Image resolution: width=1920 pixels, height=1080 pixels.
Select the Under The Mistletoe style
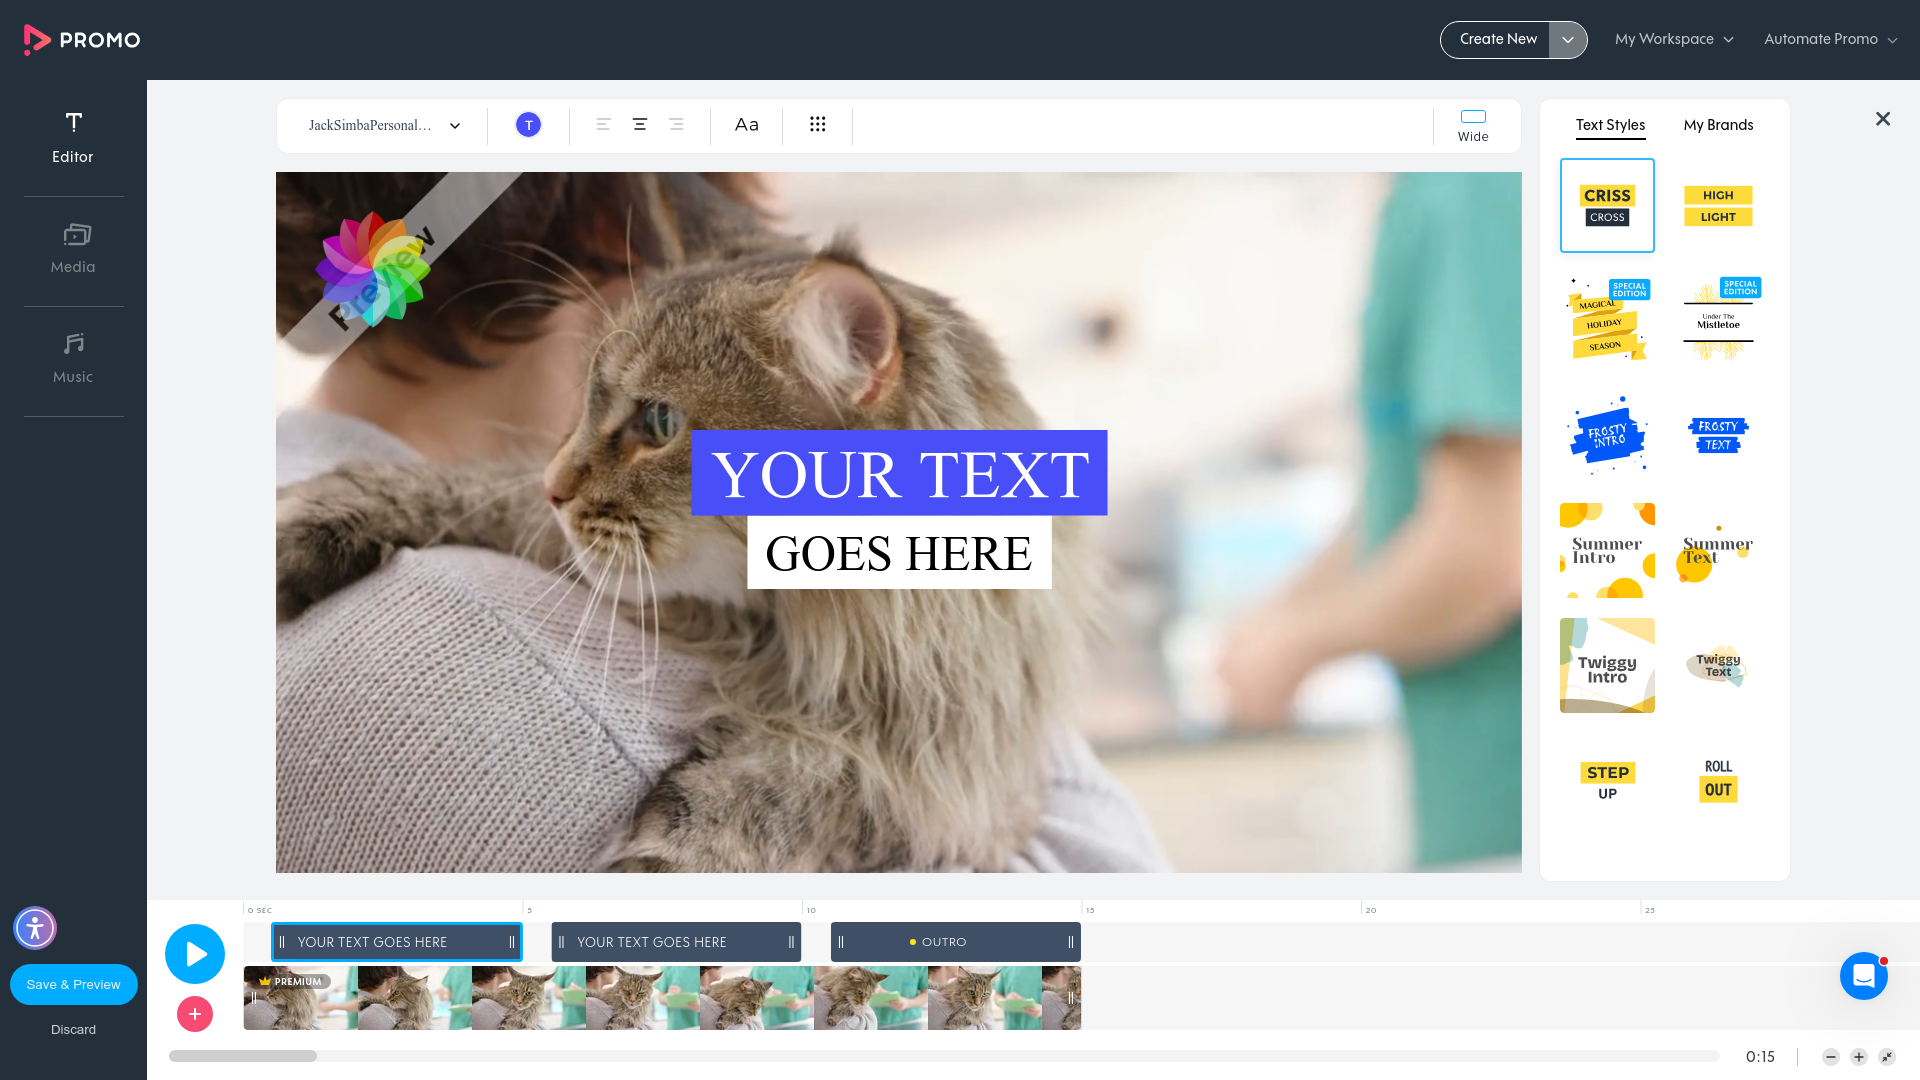pos(1718,320)
